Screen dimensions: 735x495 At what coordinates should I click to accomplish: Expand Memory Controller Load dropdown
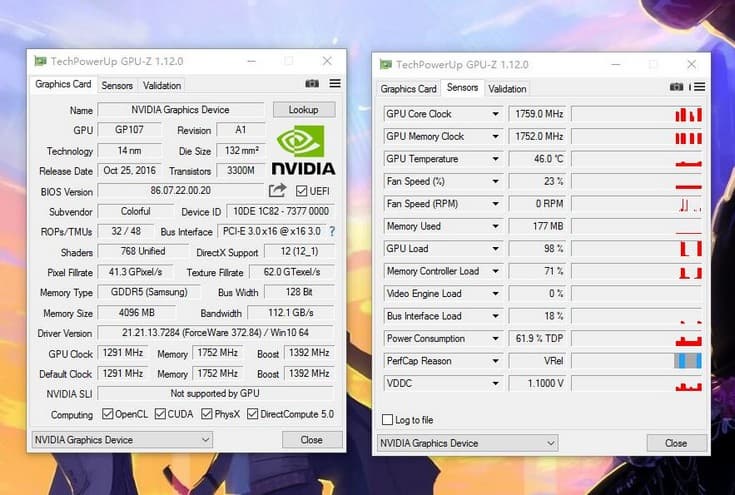point(495,271)
